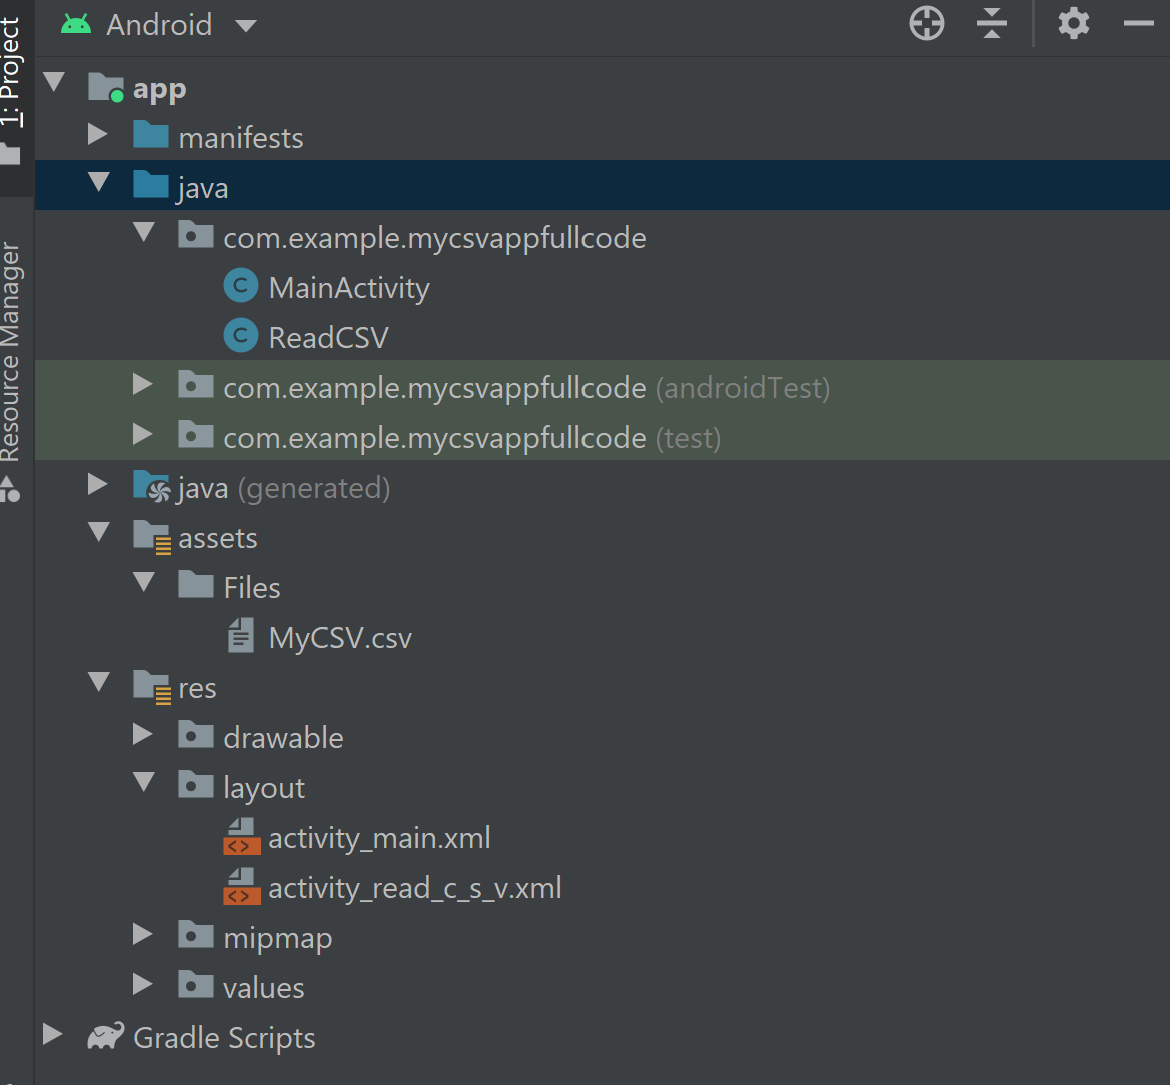This screenshot has width=1170, height=1085.
Task: Click the activity_main.xml layout file icon
Action: tap(238, 837)
